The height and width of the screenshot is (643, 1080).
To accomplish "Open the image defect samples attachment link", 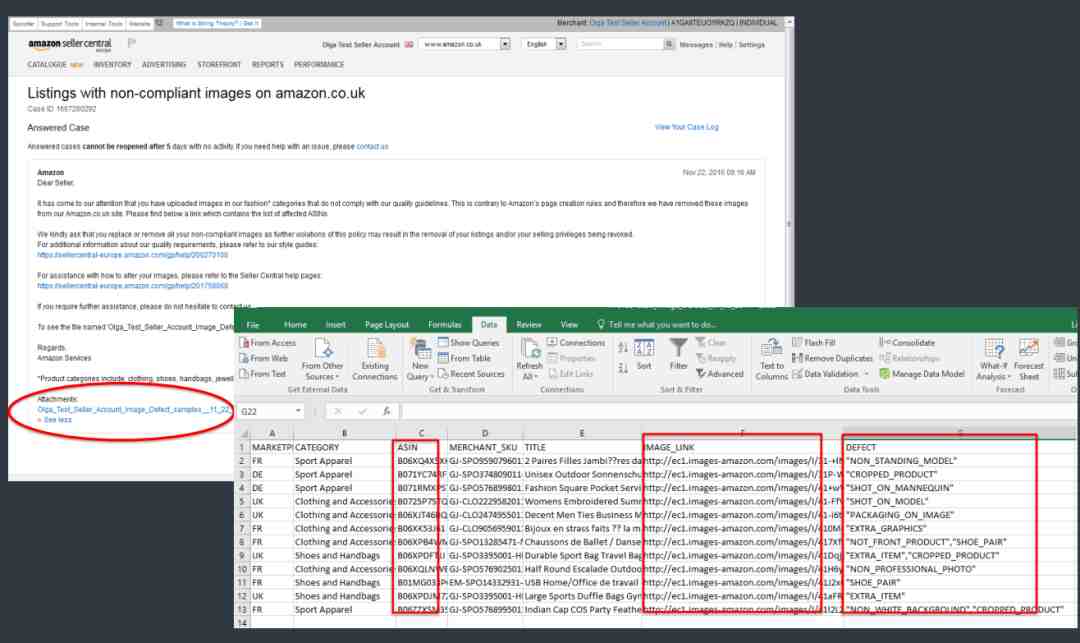I will 134,410.
